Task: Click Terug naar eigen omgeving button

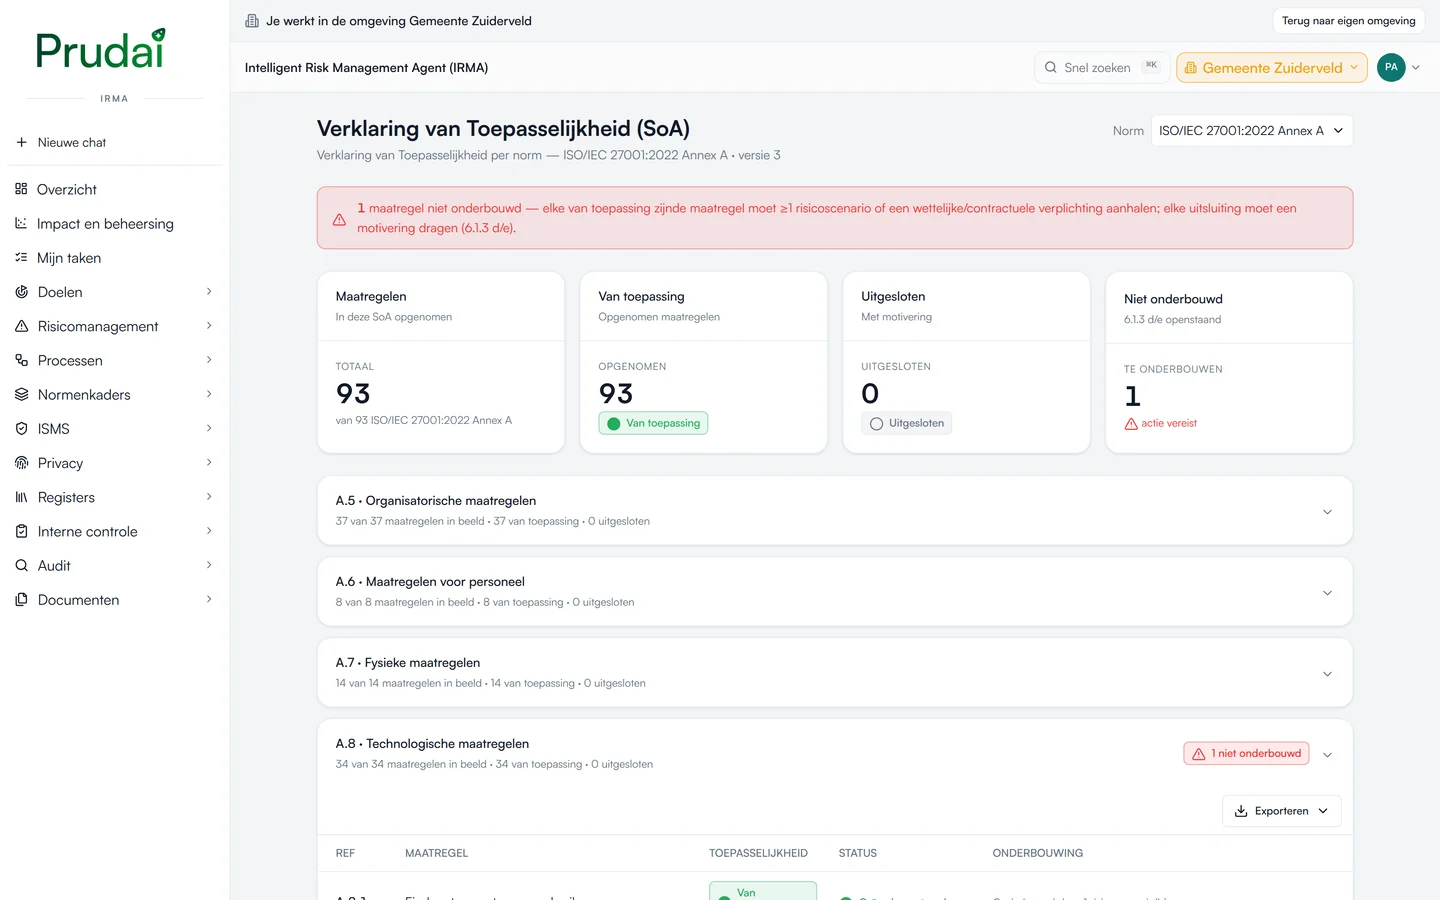Action: [1348, 21]
